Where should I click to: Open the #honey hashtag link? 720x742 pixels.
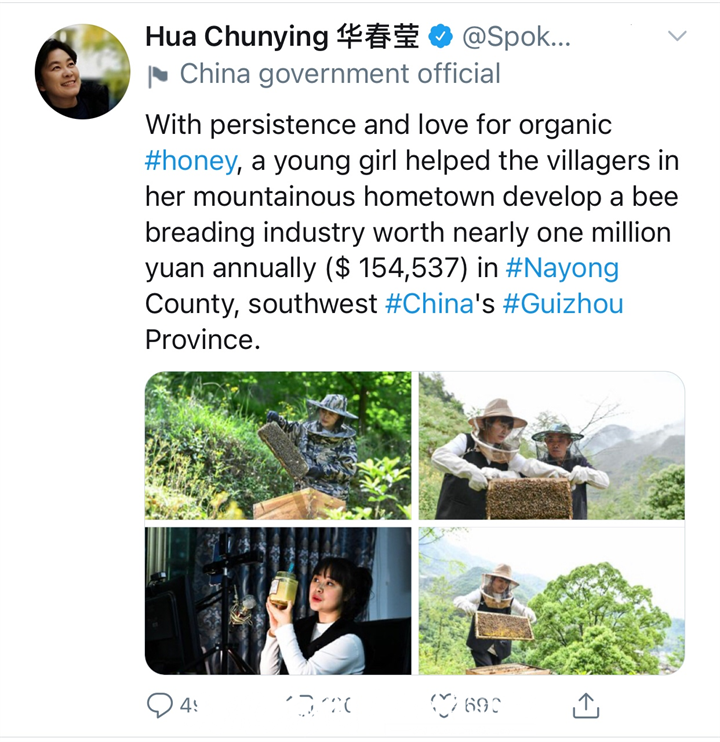point(191,161)
